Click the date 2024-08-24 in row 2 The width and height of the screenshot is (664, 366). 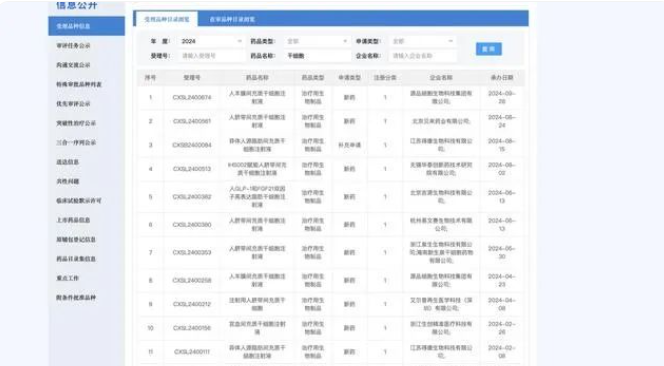tap(502, 121)
